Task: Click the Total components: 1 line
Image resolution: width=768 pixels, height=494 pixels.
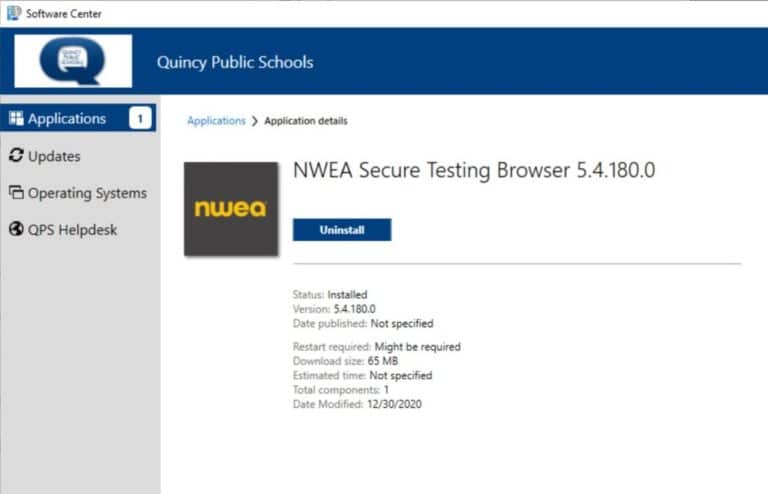Action: pos(341,390)
